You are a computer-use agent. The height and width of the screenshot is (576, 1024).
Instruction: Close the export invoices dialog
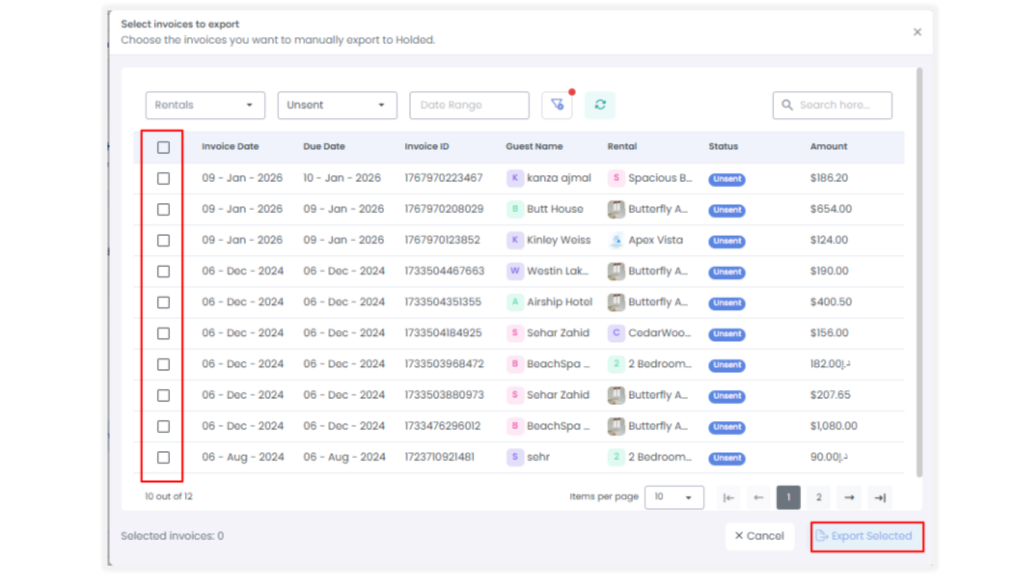918,32
